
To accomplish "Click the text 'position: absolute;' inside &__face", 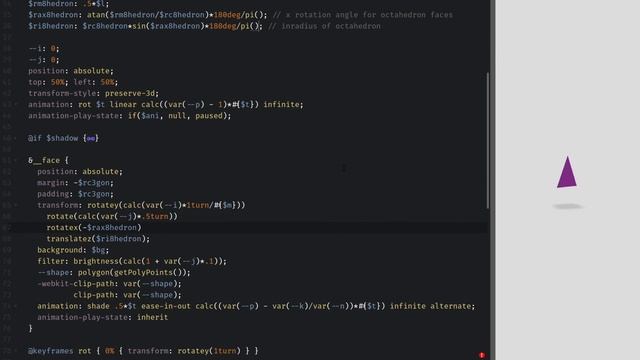I will click(80, 172).
